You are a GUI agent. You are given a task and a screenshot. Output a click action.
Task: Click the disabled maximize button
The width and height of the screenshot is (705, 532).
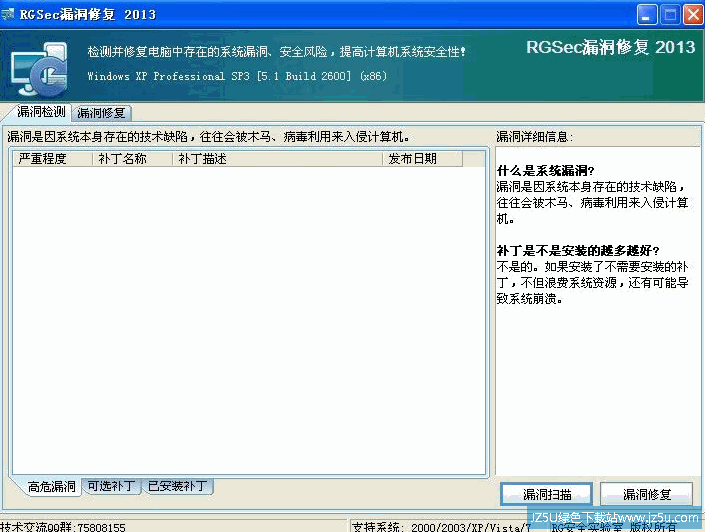[x=670, y=15]
